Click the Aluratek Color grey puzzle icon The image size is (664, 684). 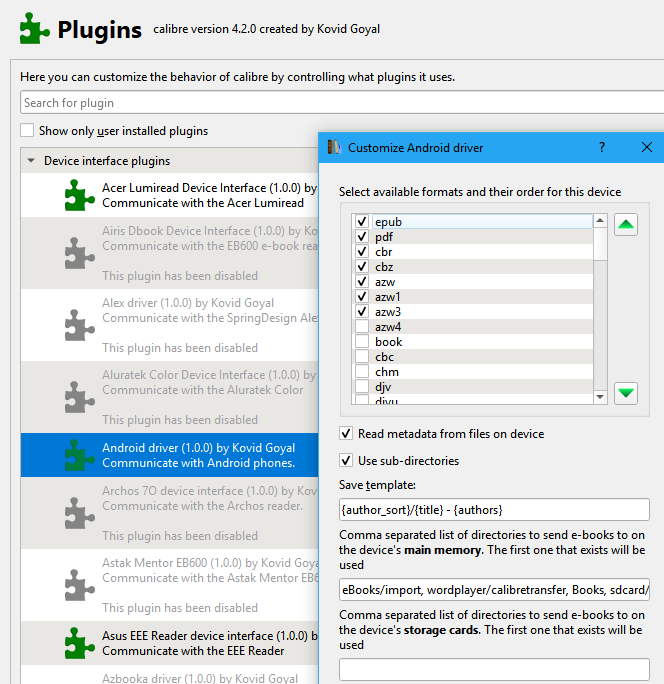point(79,397)
